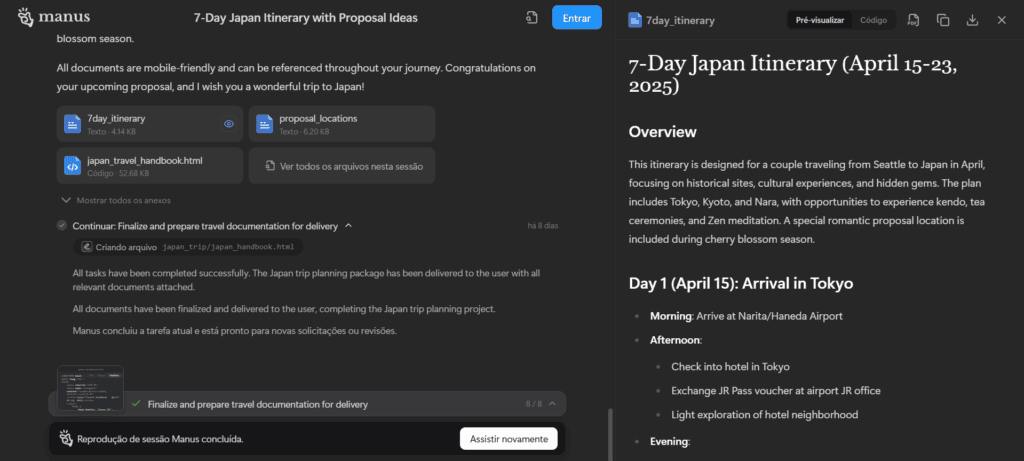
Task: Click the Entrar button
Action: (x=577, y=18)
